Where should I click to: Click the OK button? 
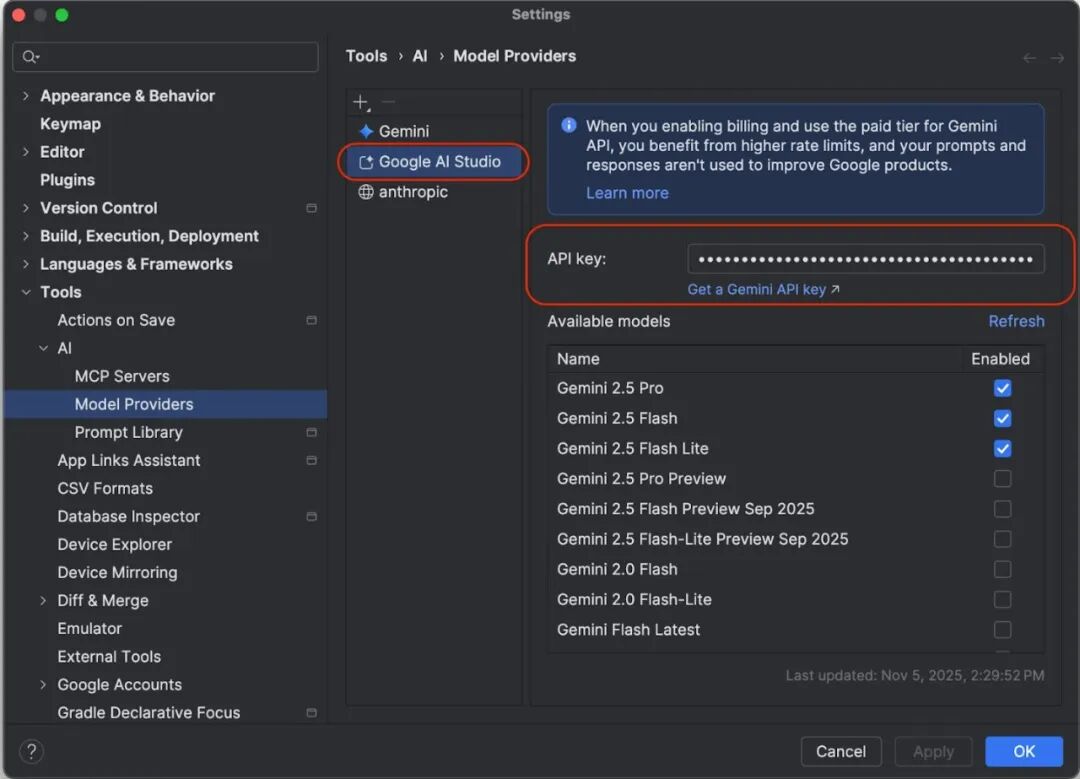coord(1024,751)
